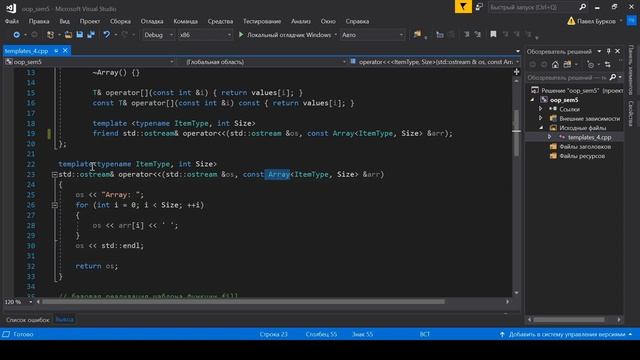Image resolution: width=640 pixels, height=360 pixels.
Task: Collapse the oop_sem5 project node
Action: click(532, 100)
